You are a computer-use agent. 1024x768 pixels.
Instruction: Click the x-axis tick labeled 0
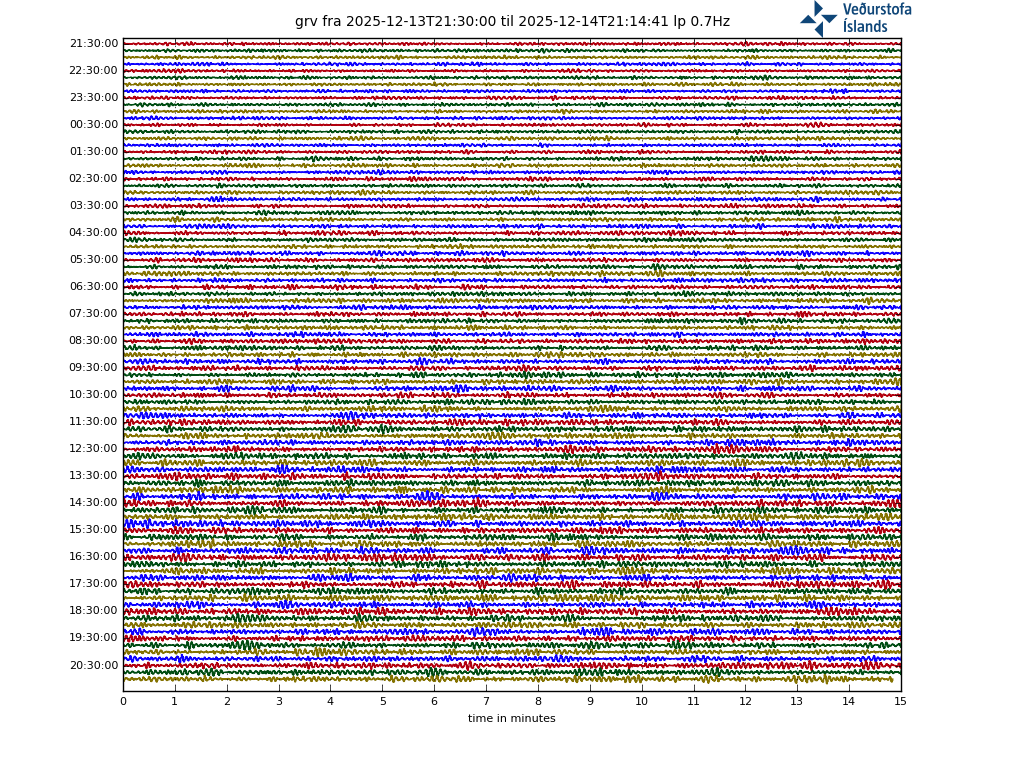click(123, 702)
